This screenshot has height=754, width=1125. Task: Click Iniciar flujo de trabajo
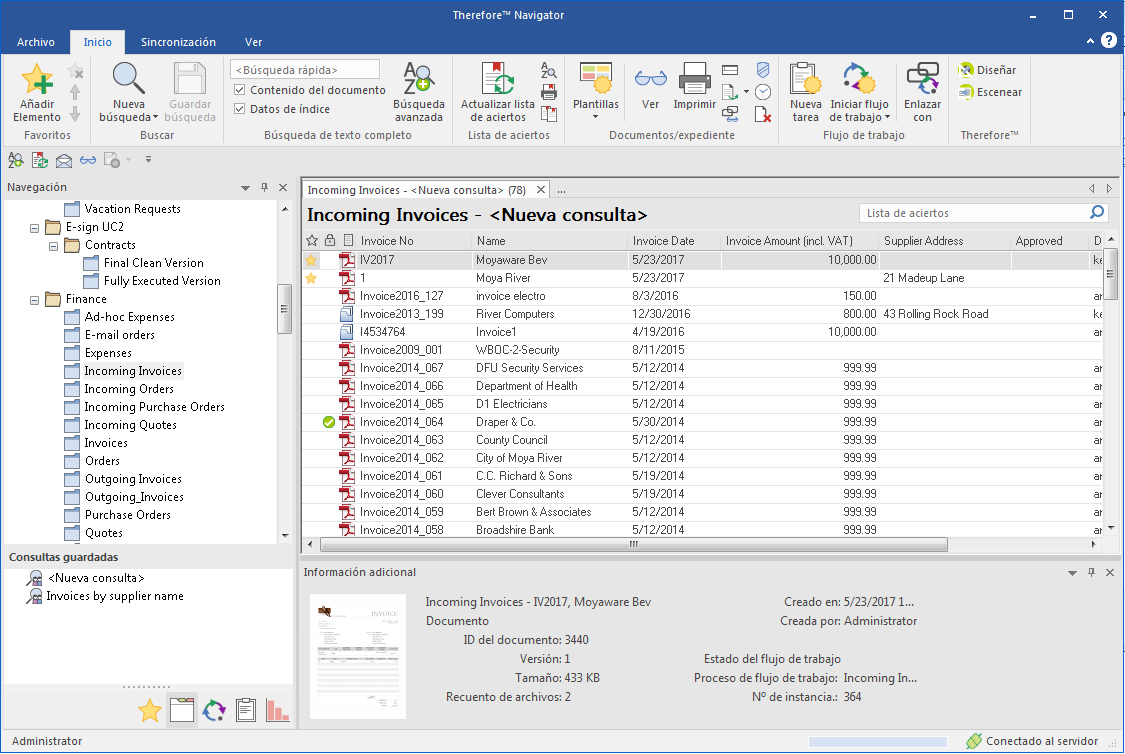860,93
